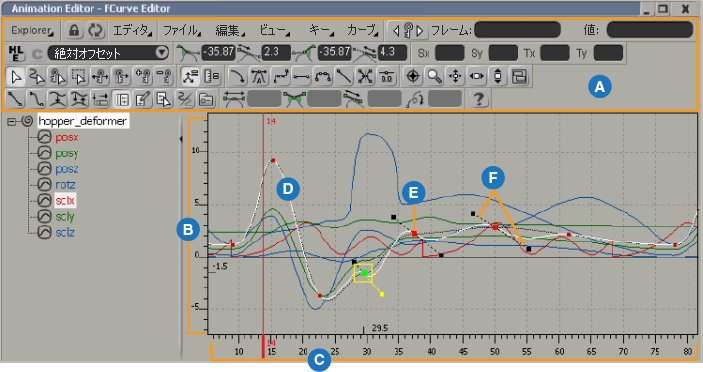Click the break tangent scissors-like icon

[x=365, y=77]
